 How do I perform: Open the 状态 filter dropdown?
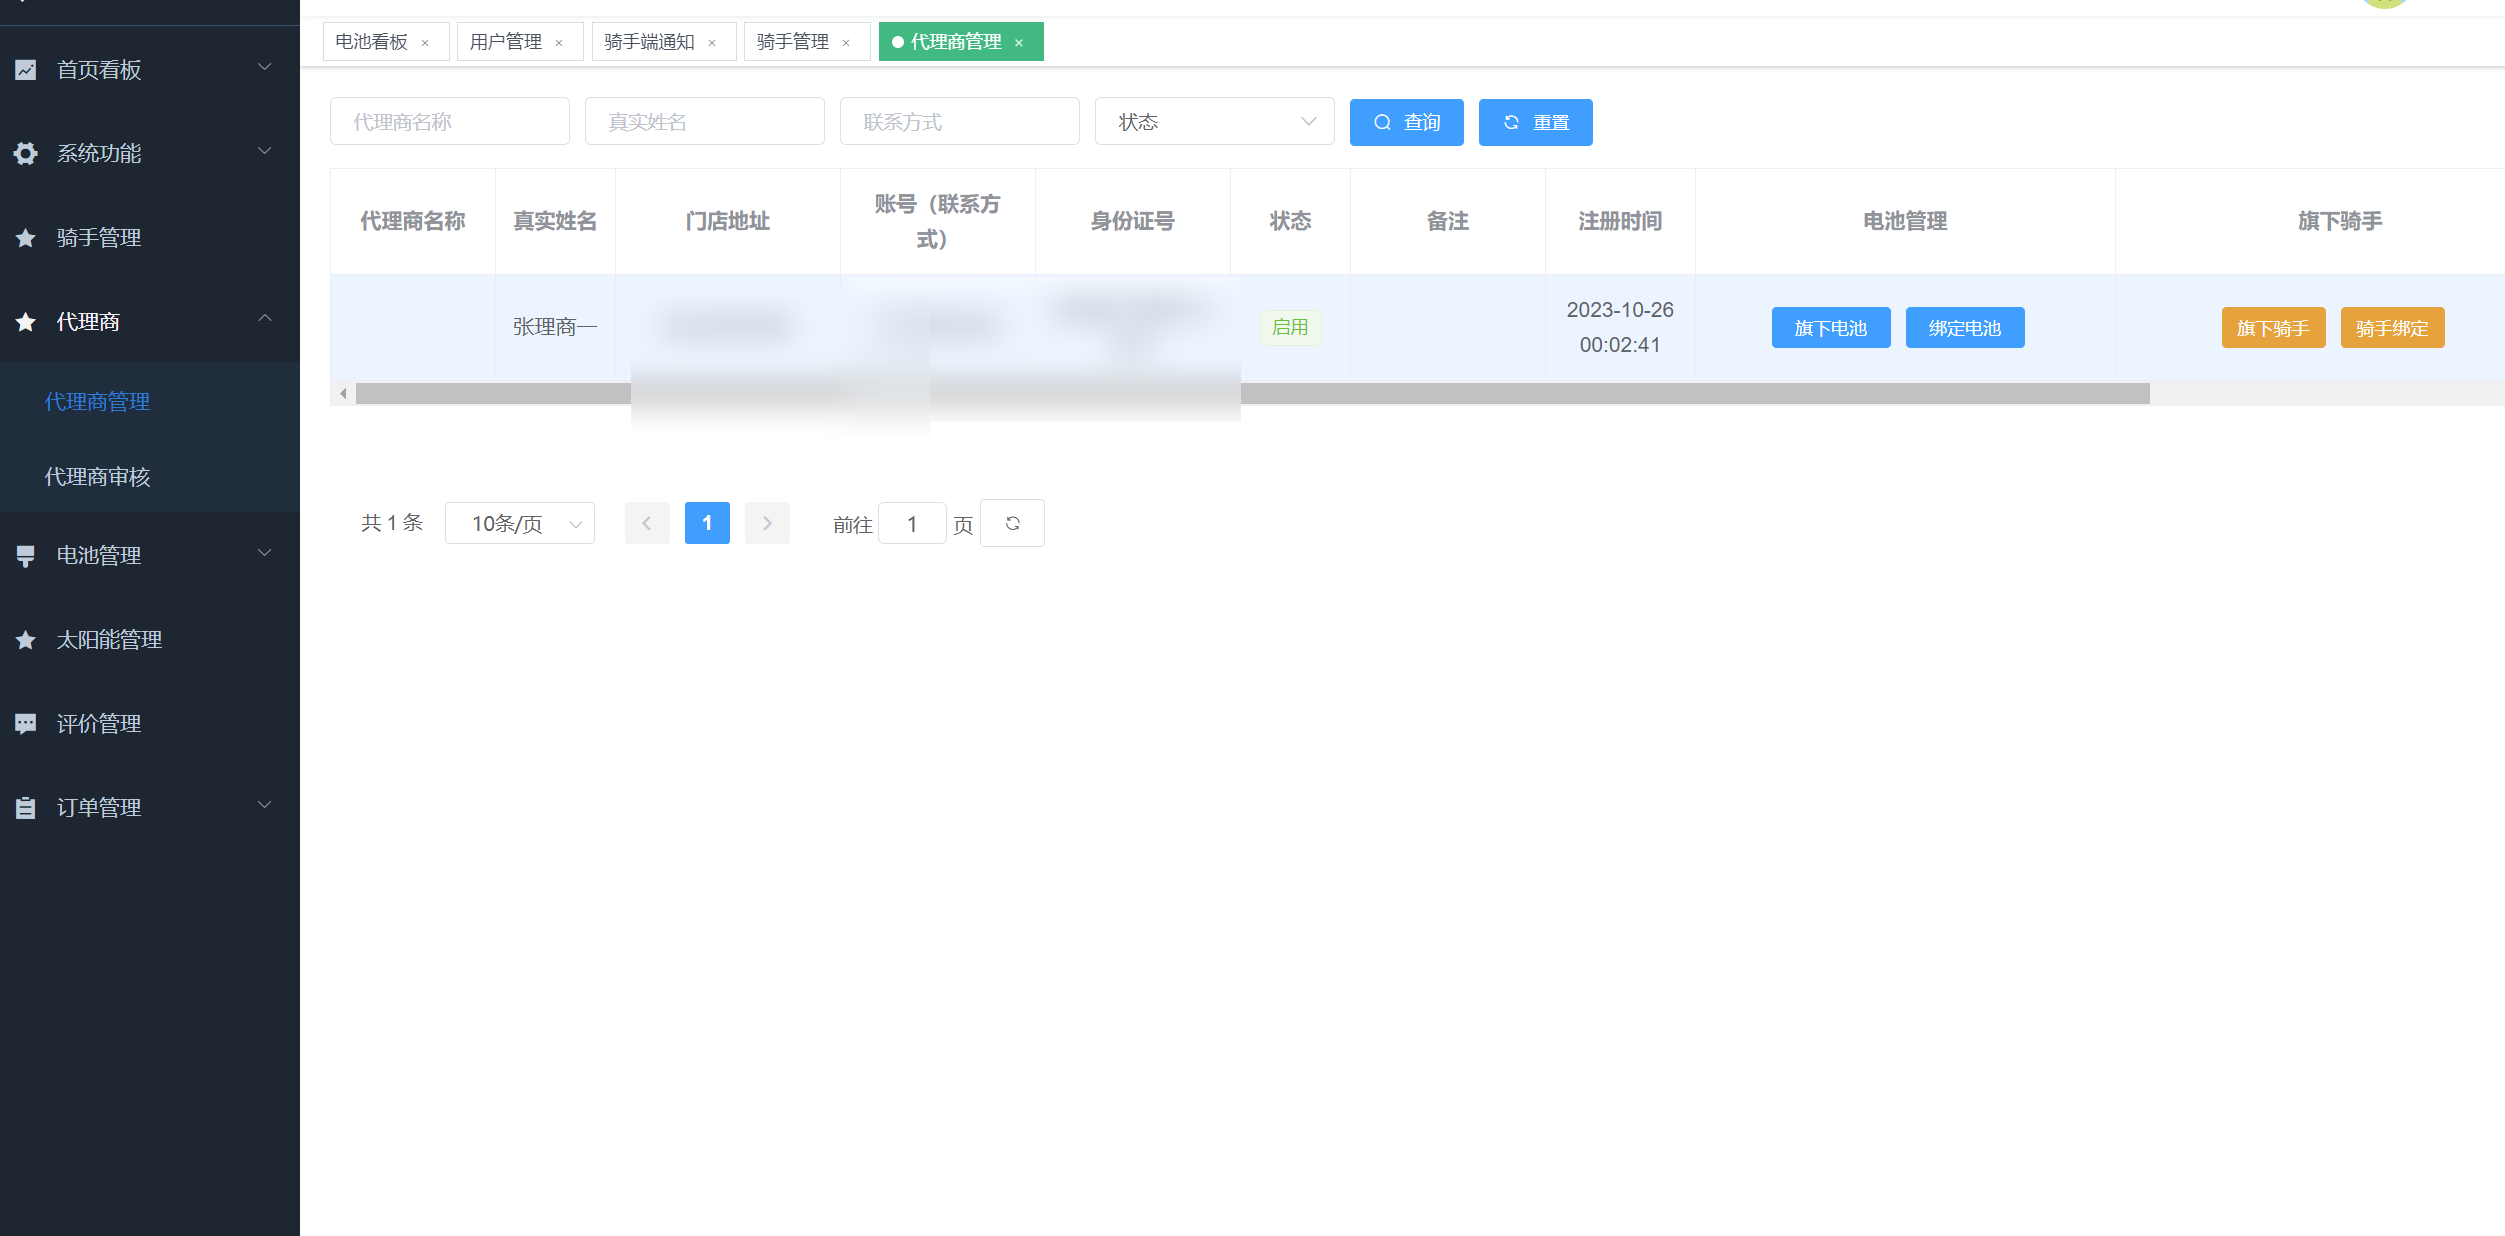1214,122
